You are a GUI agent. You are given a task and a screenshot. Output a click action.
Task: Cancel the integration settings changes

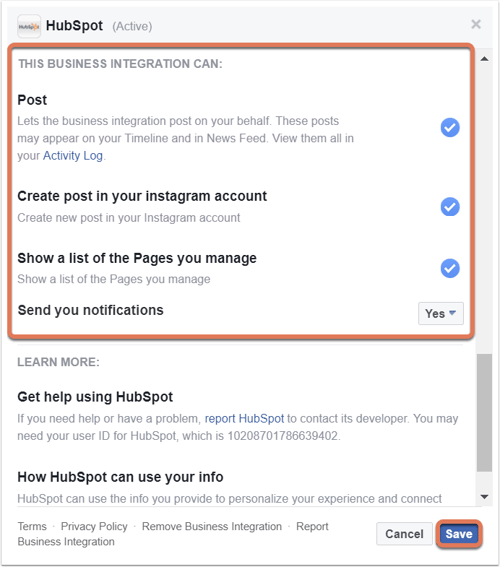pos(404,534)
